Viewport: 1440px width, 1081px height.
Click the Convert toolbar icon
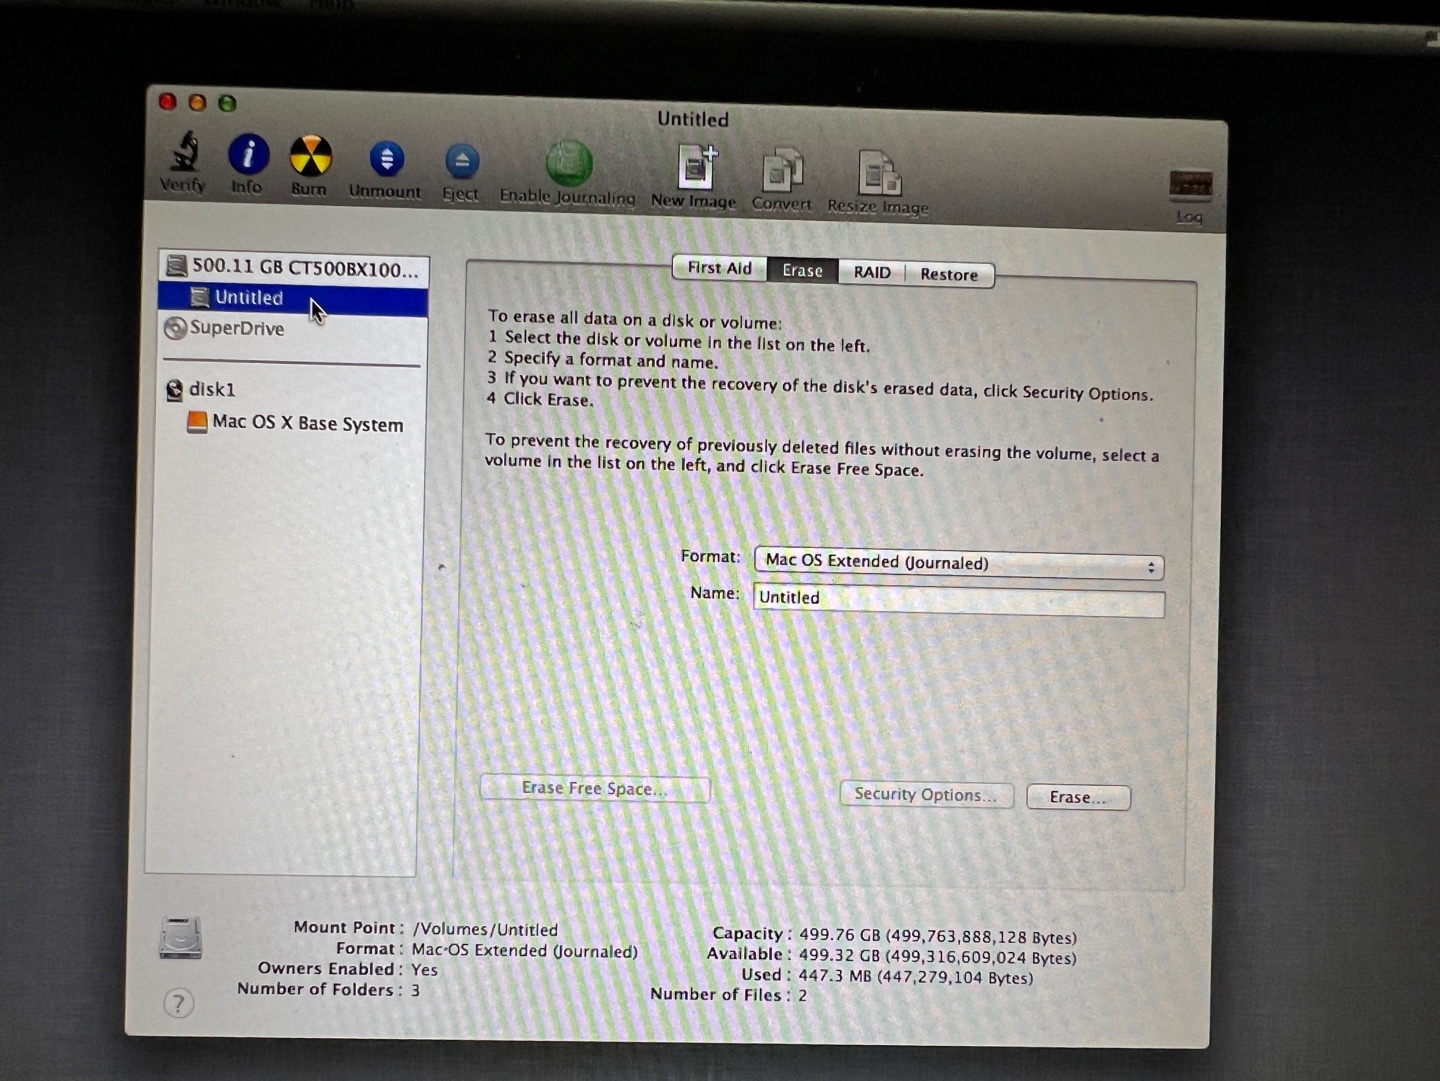(x=782, y=170)
